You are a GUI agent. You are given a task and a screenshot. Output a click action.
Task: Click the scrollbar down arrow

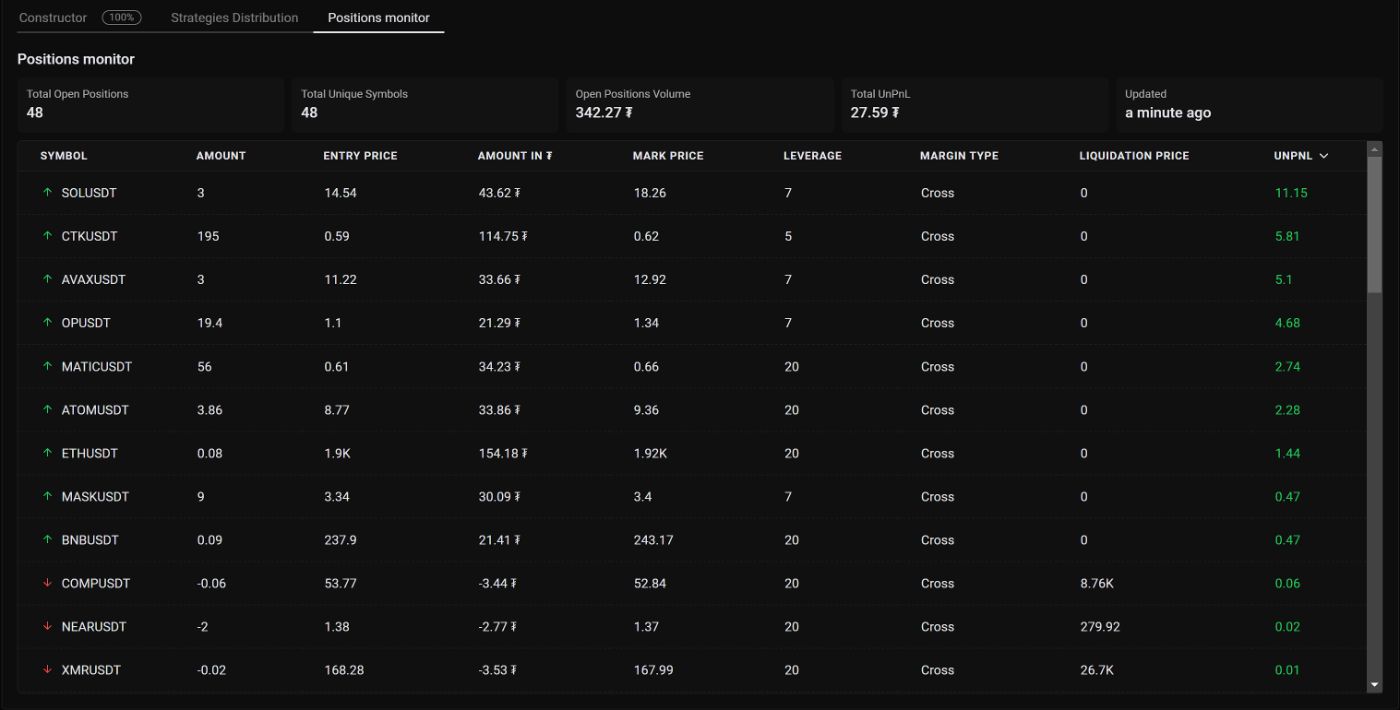click(x=1374, y=685)
